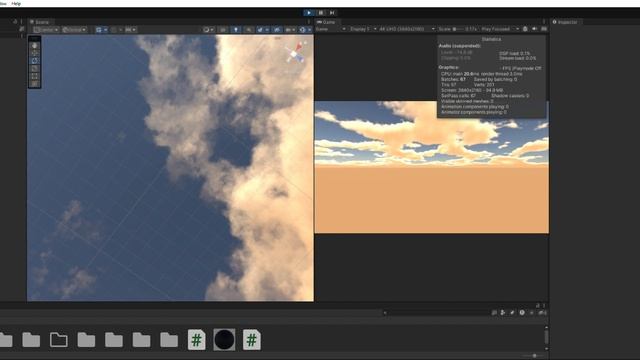This screenshot has width=640, height=360.
Task: Toggle Scene audio button
Action: point(249,30)
